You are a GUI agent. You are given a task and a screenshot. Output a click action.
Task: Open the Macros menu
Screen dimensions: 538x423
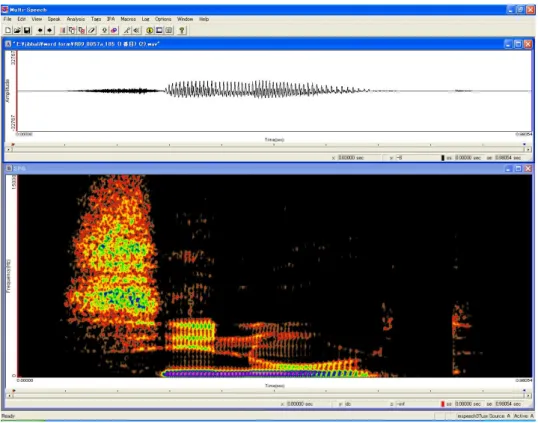click(128, 19)
